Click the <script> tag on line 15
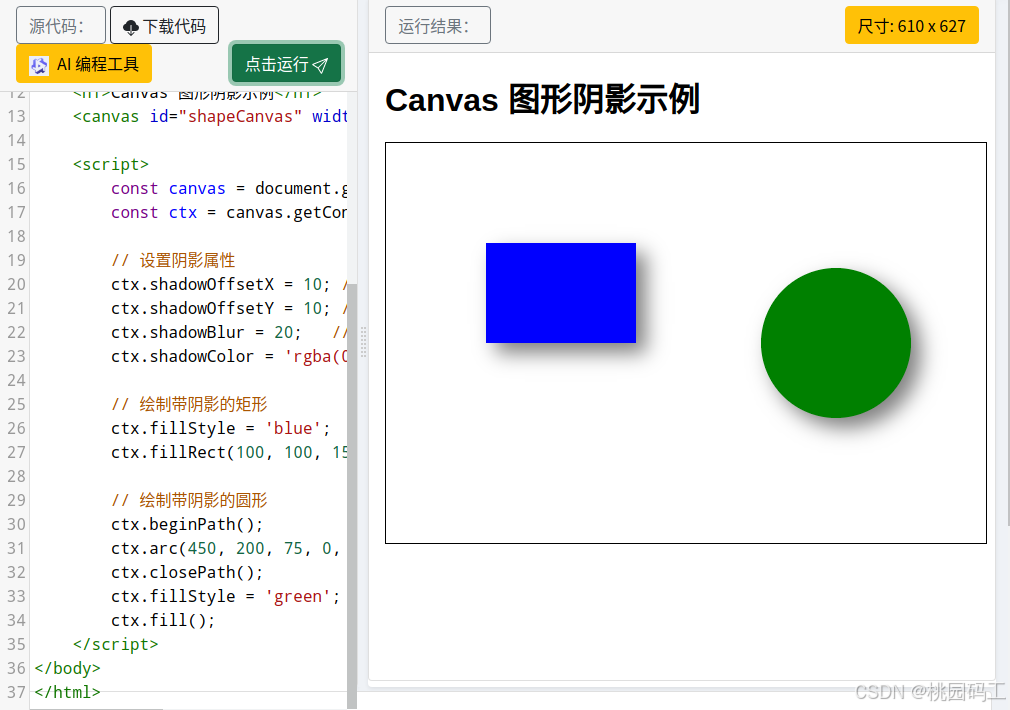This screenshot has width=1010, height=710. 111,164
